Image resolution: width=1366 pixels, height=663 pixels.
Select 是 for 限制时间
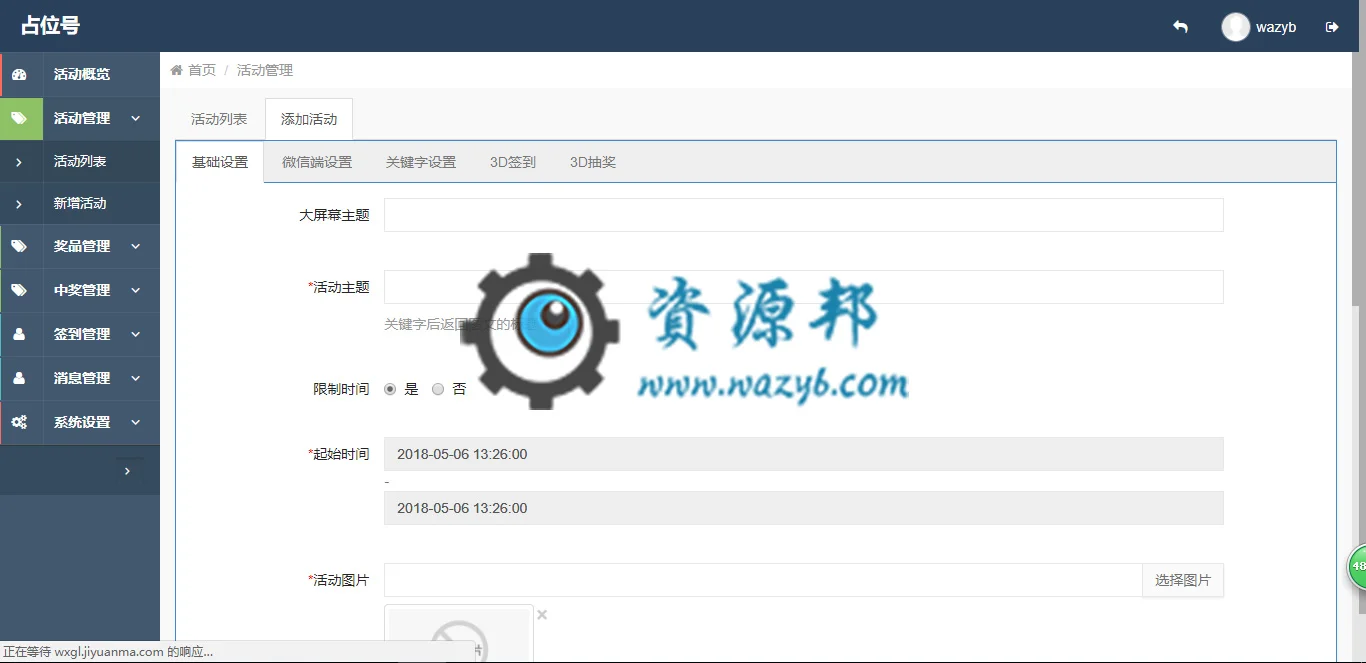coord(390,389)
